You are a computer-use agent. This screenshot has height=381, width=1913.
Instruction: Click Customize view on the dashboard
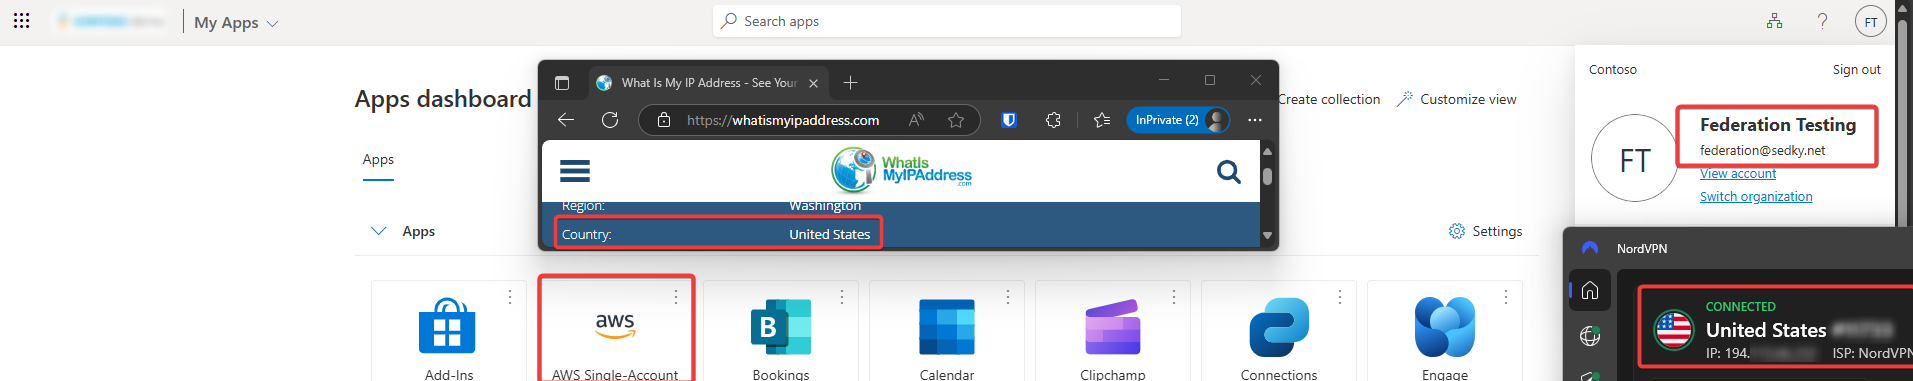tap(1457, 99)
